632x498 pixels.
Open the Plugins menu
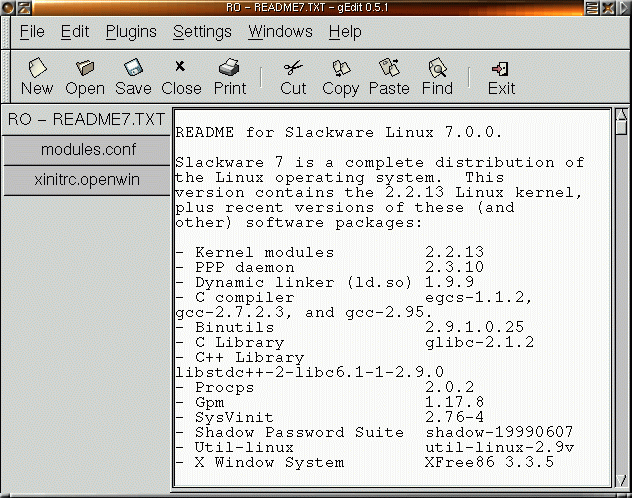click(x=131, y=31)
